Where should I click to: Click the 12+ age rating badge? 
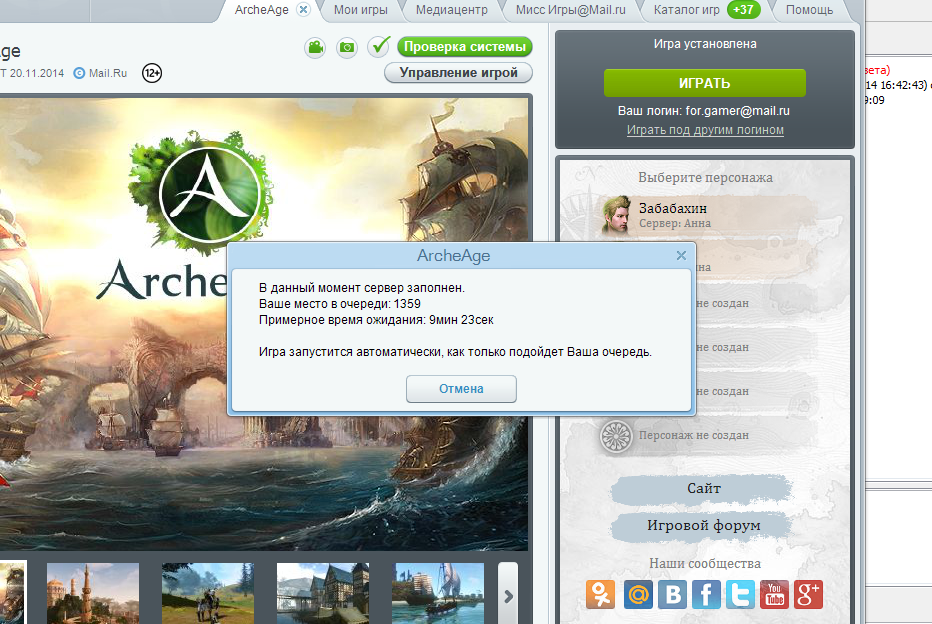[x=152, y=73]
